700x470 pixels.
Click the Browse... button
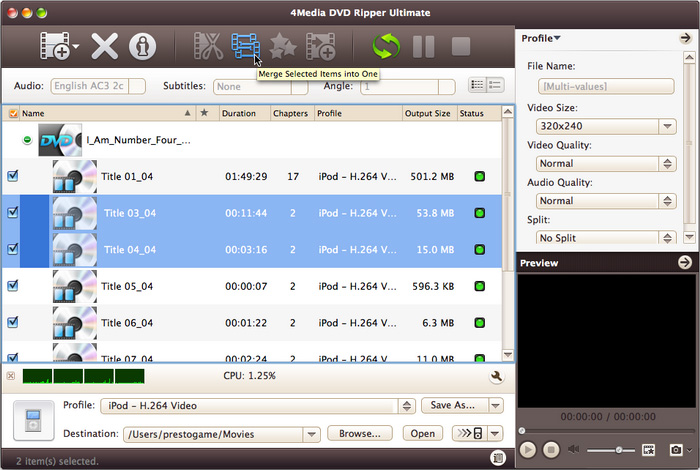point(360,433)
